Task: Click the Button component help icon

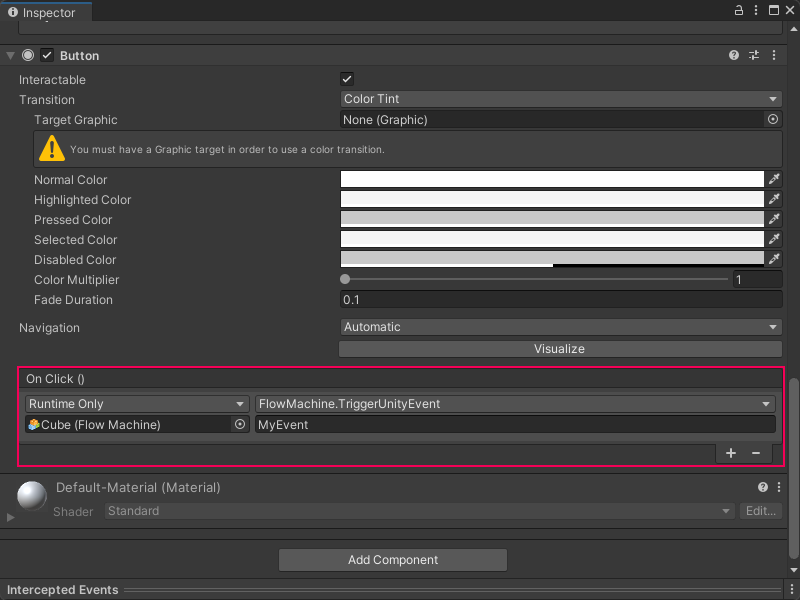Action: click(x=734, y=56)
